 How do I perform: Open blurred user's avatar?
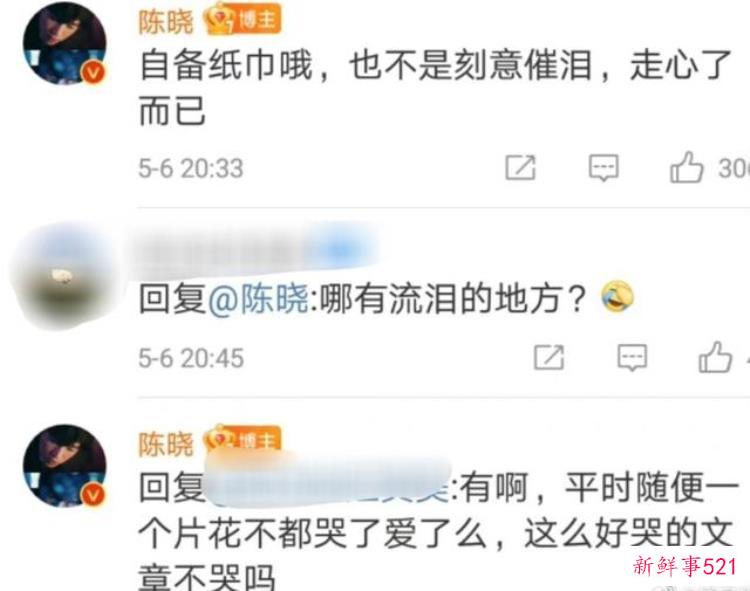tap(62, 276)
